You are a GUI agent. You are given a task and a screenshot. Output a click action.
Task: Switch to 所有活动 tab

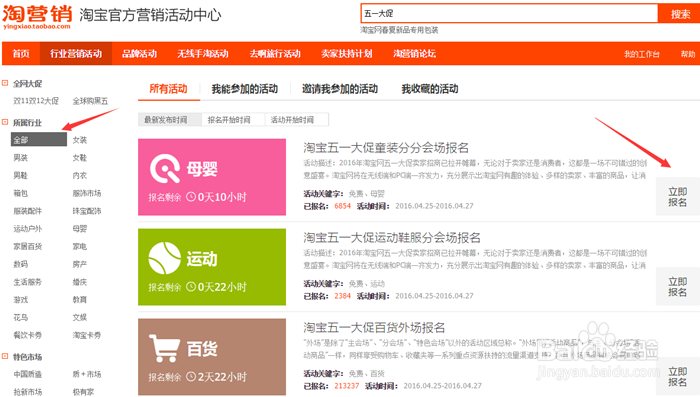168,88
